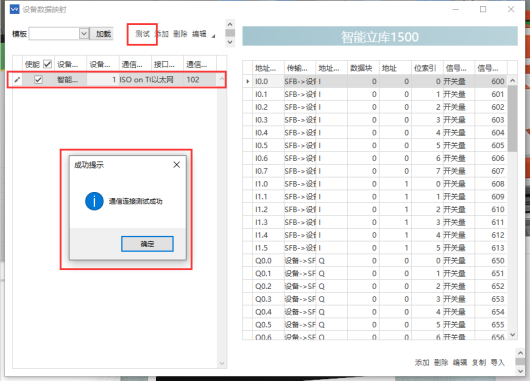The height and width of the screenshot is (381, 530).
Task: Click the 设备数据映射 window app icon
Action: pos(15,9)
